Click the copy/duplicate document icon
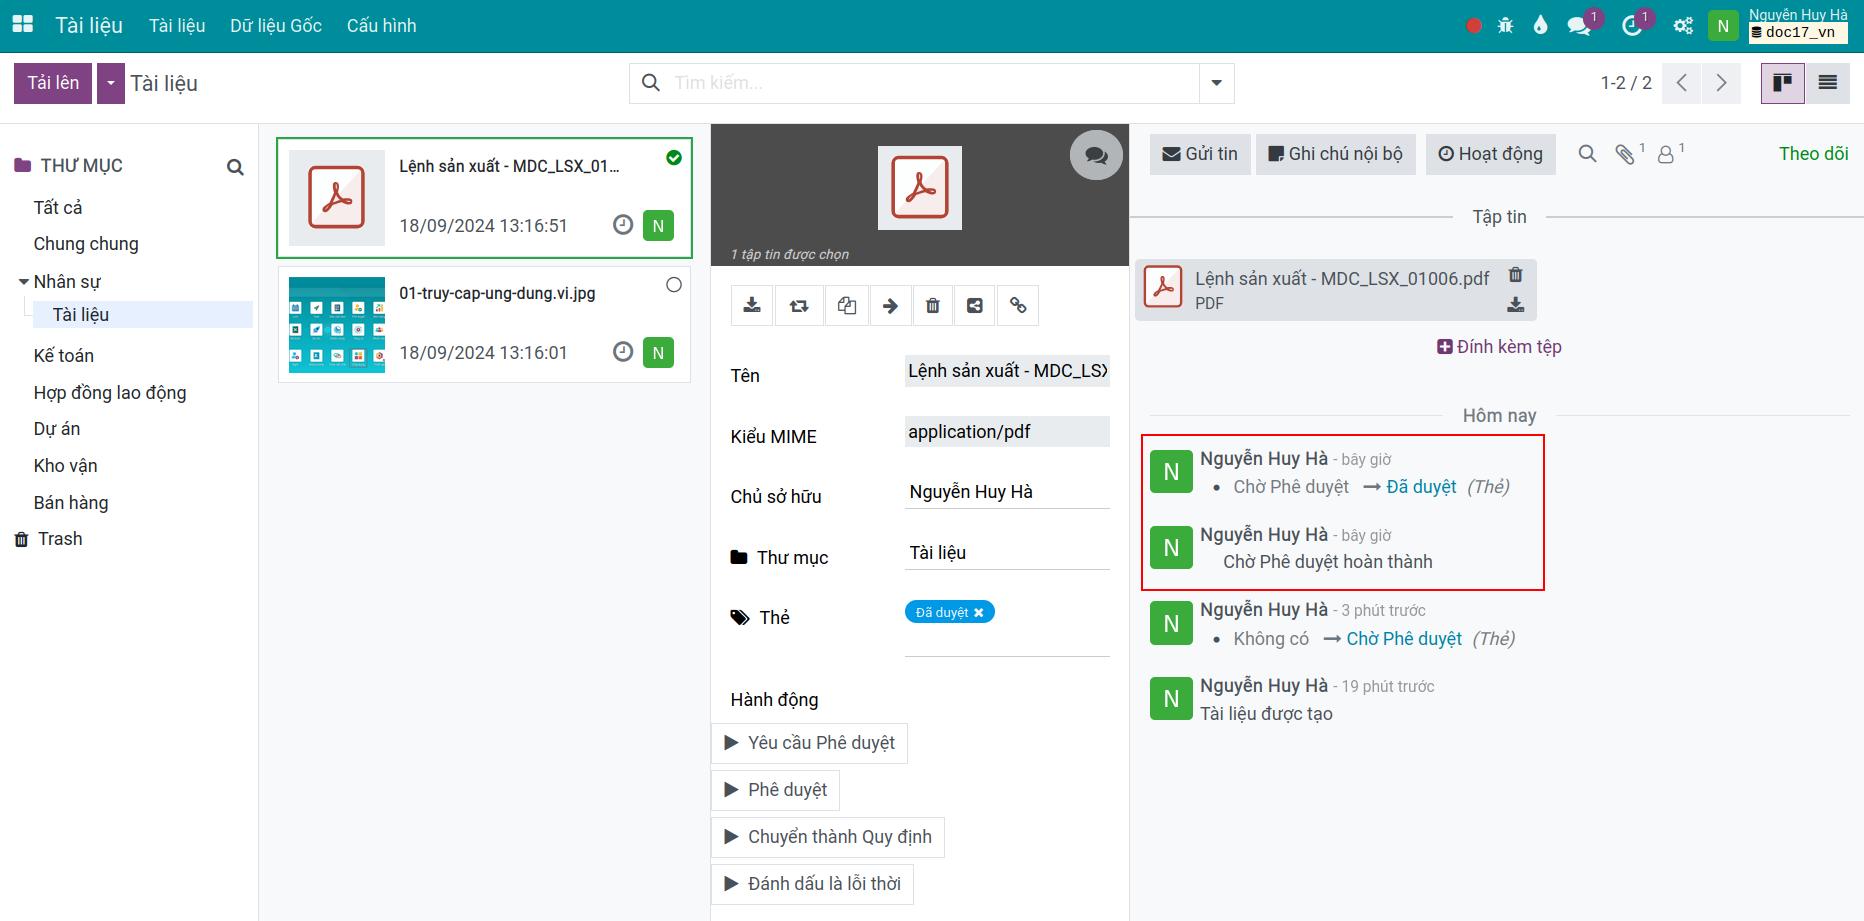Viewport: 1864px width, 921px height. (x=847, y=306)
